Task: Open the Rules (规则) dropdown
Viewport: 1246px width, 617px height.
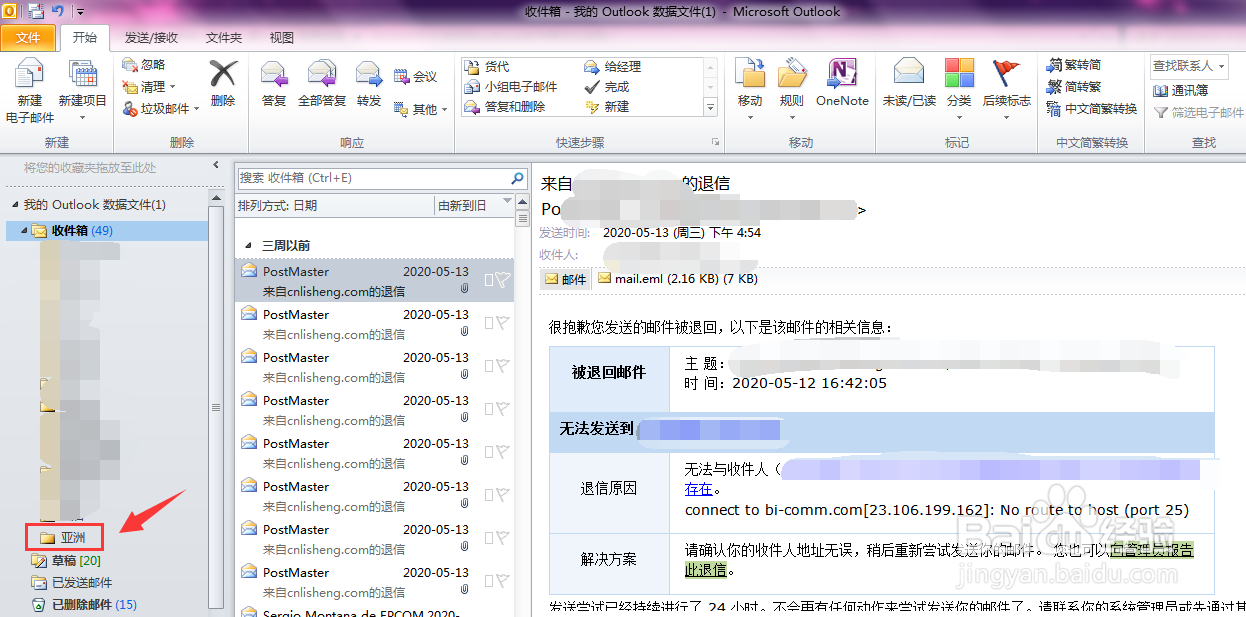Action: coord(792,89)
